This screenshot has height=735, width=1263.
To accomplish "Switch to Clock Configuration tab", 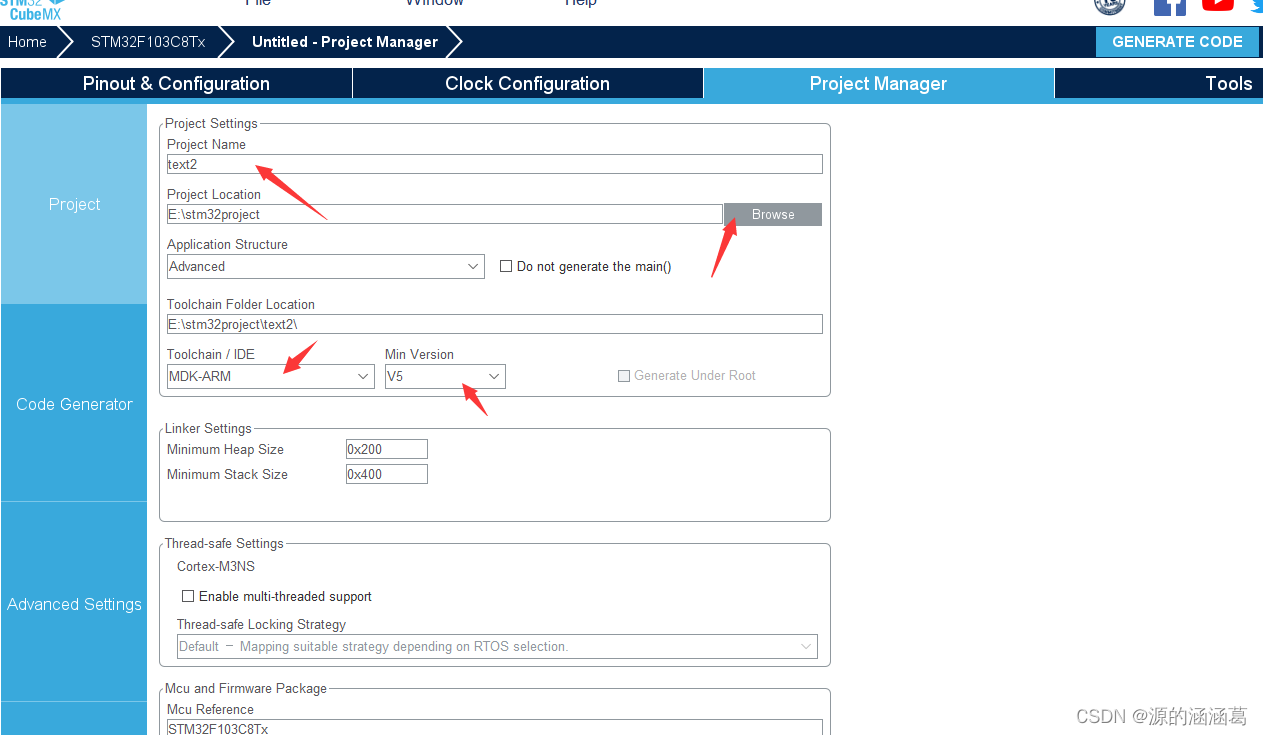I will click(x=528, y=84).
